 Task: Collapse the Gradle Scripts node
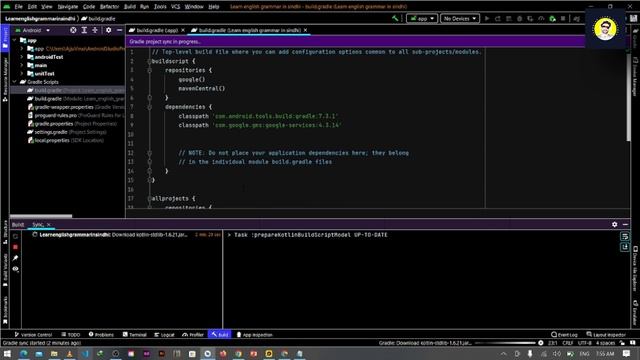pyautogui.click(x=15, y=82)
